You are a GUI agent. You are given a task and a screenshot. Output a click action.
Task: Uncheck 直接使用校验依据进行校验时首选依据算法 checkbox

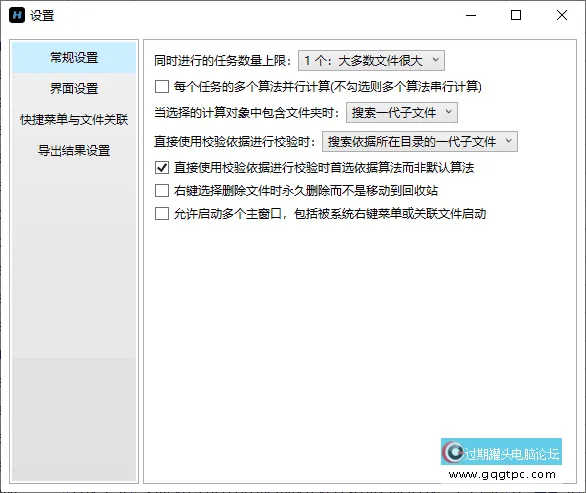(x=162, y=167)
